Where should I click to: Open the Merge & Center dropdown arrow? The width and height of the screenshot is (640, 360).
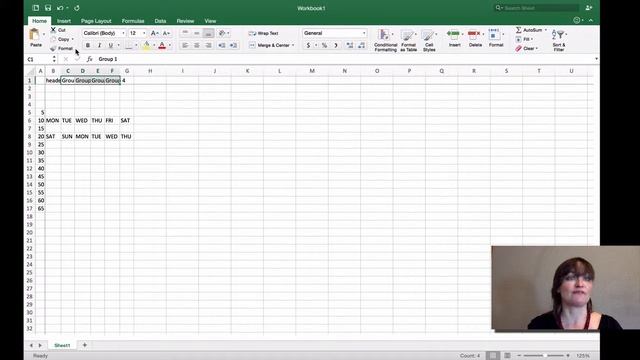tap(293, 45)
